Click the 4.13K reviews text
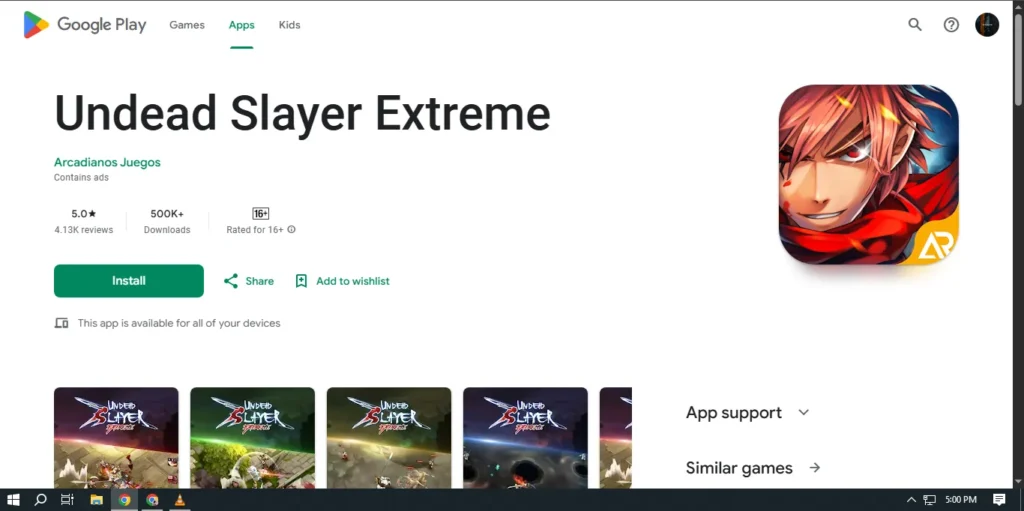 point(84,230)
